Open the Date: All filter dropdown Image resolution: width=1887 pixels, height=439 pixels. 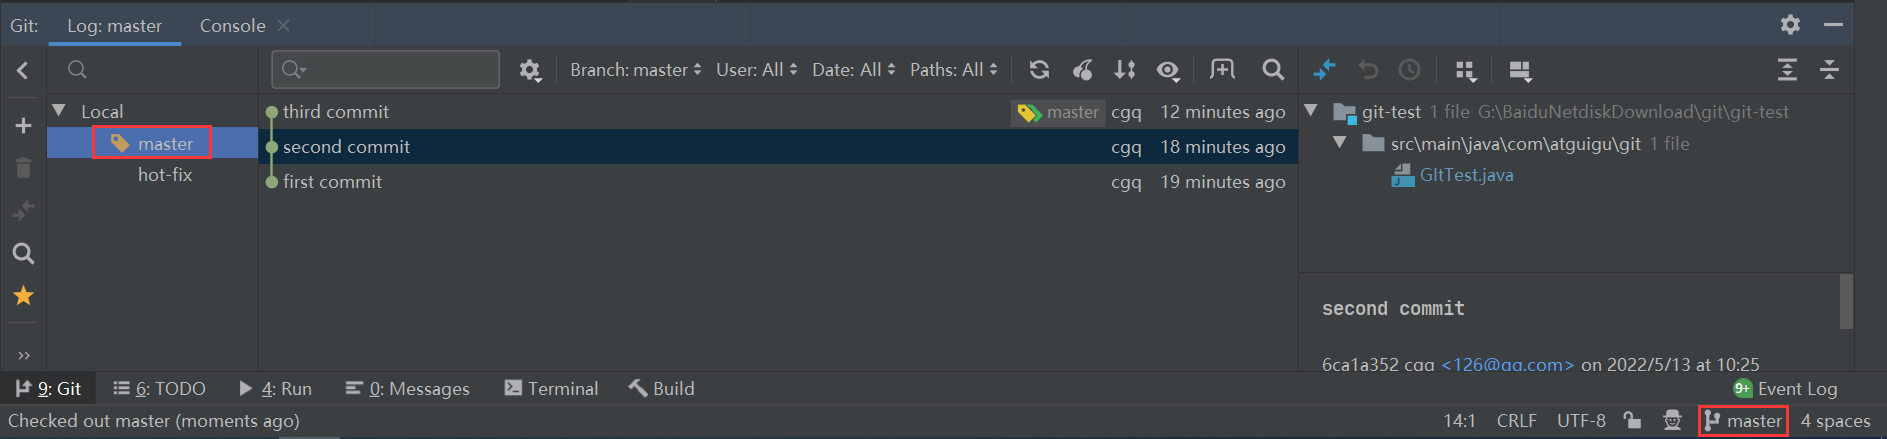(853, 70)
